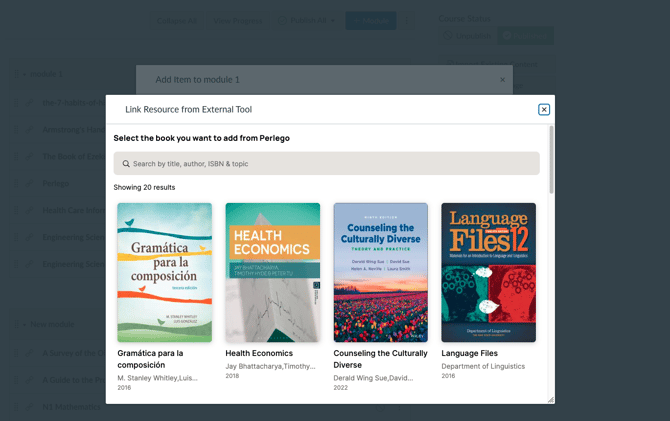This screenshot has height=421, width=670.
Task: Click the add Module button
Action: tap(371, 21)
